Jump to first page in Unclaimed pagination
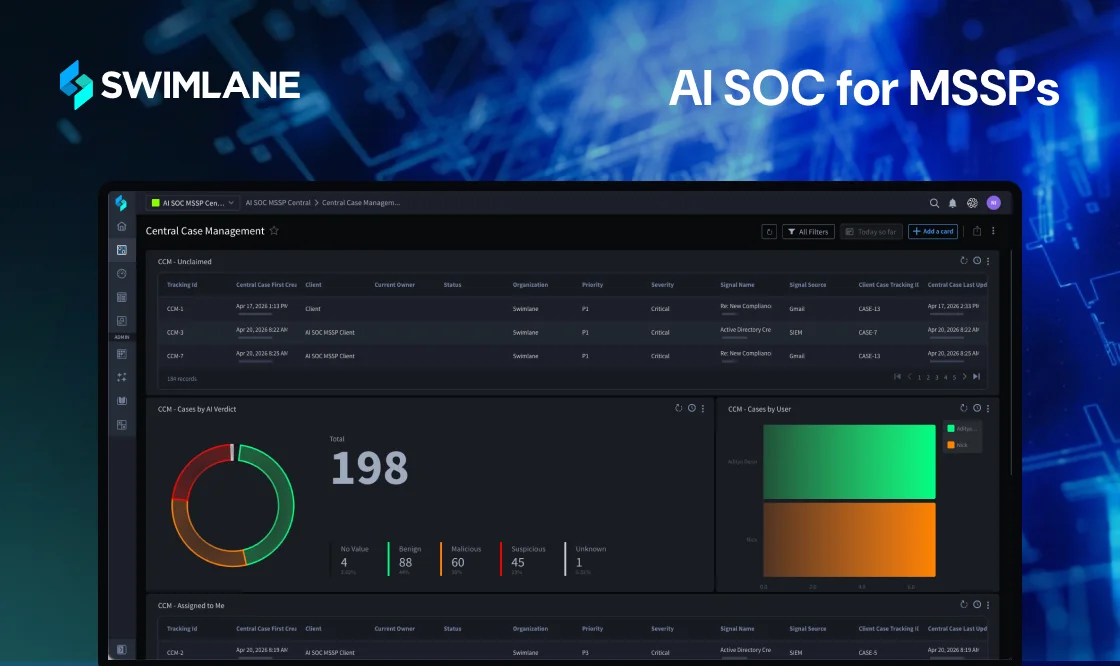Screen dimensions: 1120x666 [897, 377]
